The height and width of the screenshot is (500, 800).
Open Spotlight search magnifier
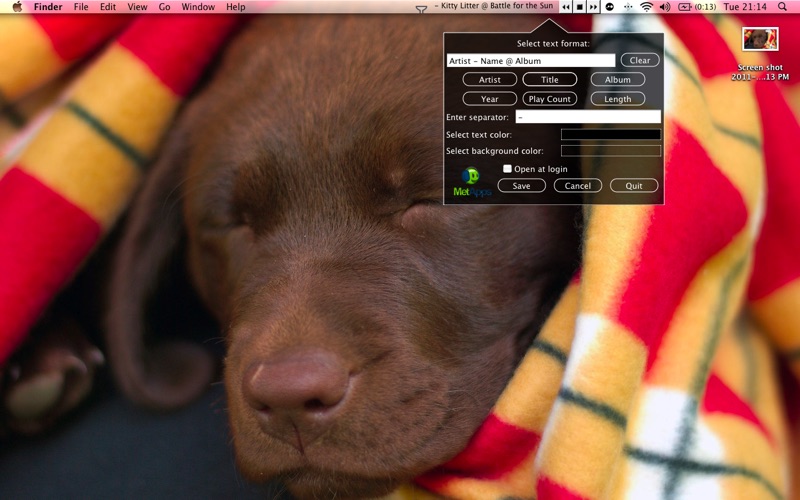782,7
